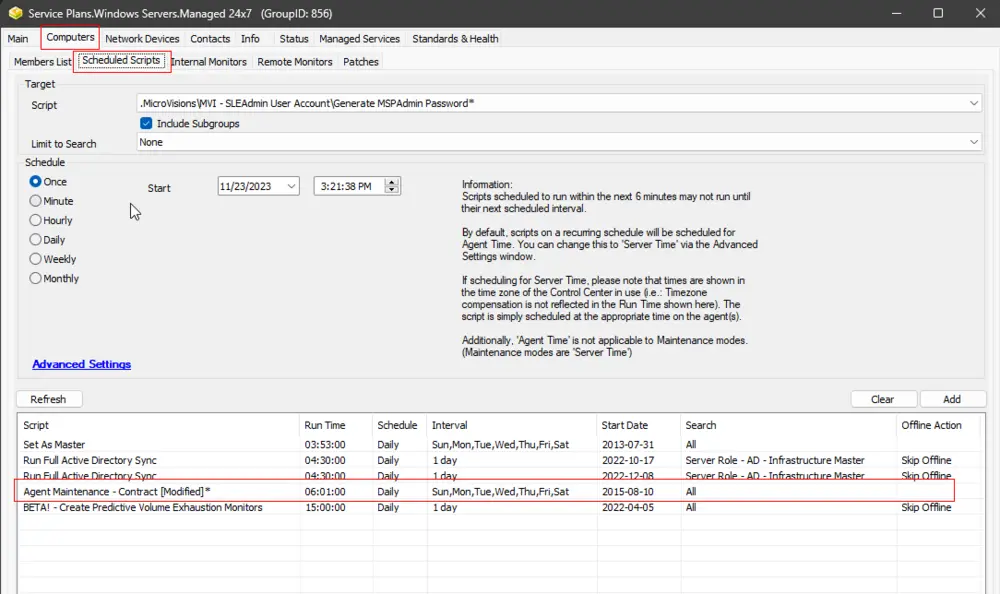The width and height of the screenshot is (1000, 594).
Task: Click the 2013-07-31 start date cell
Action: [628, 445]
